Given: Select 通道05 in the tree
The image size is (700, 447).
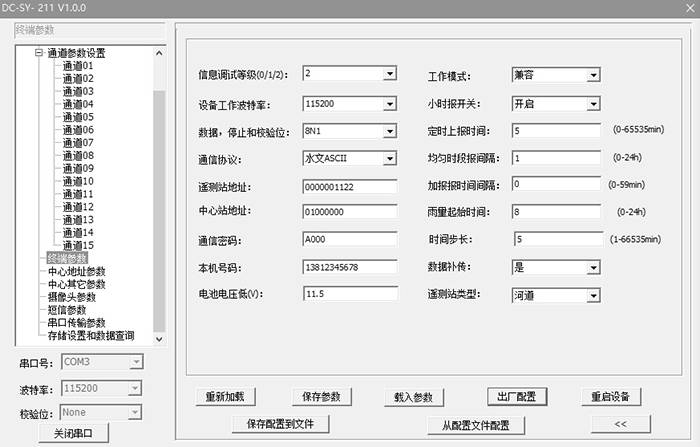Looking at the screenshot, I should 78,117.
